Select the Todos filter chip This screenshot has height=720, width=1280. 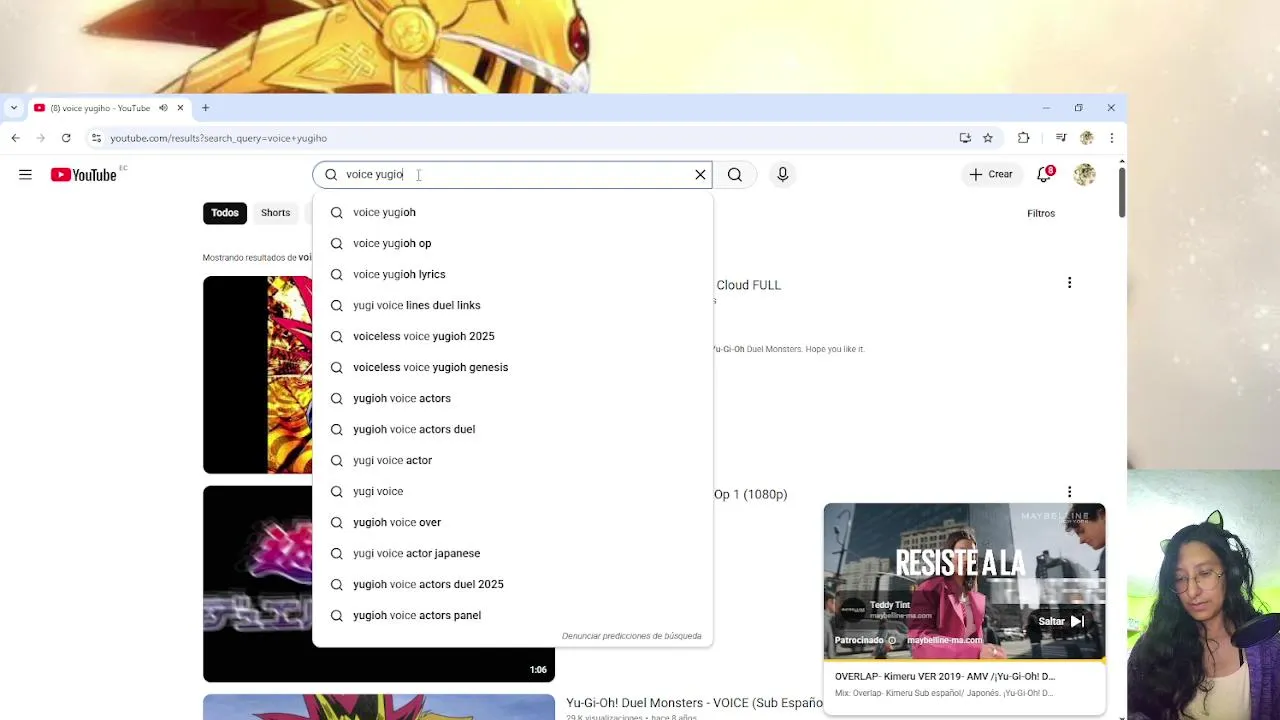click(225, 213)
